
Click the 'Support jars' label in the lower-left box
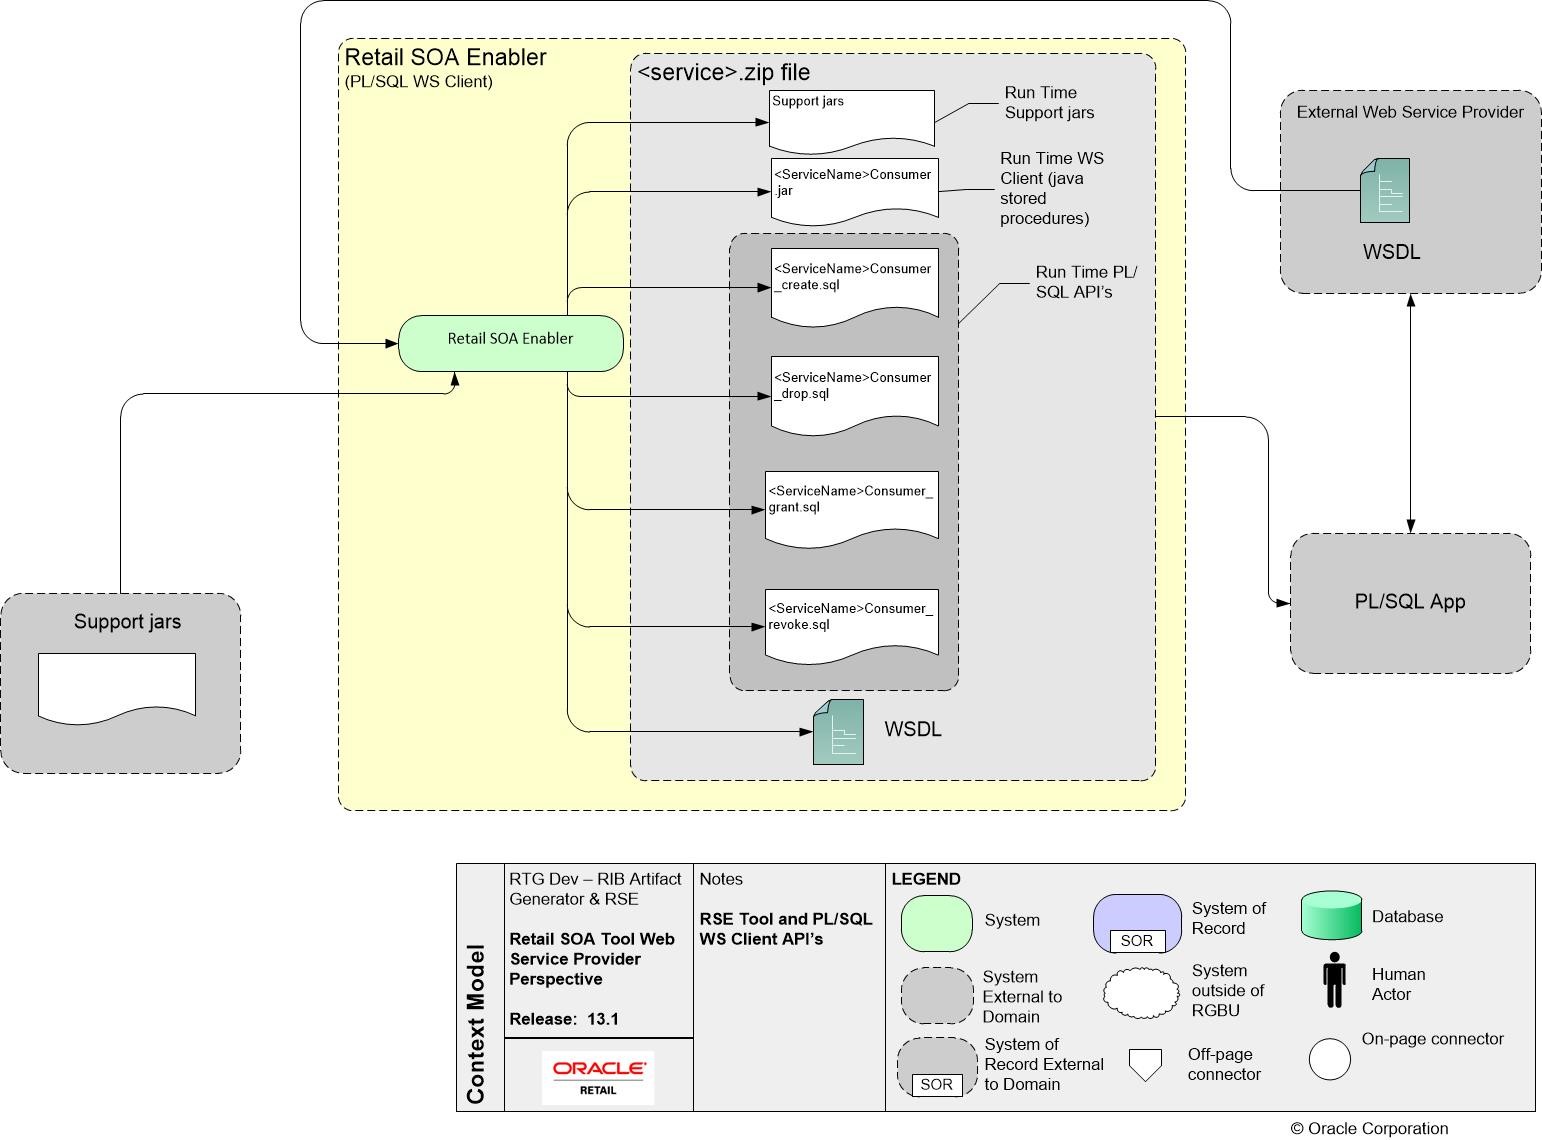(127, 622)
